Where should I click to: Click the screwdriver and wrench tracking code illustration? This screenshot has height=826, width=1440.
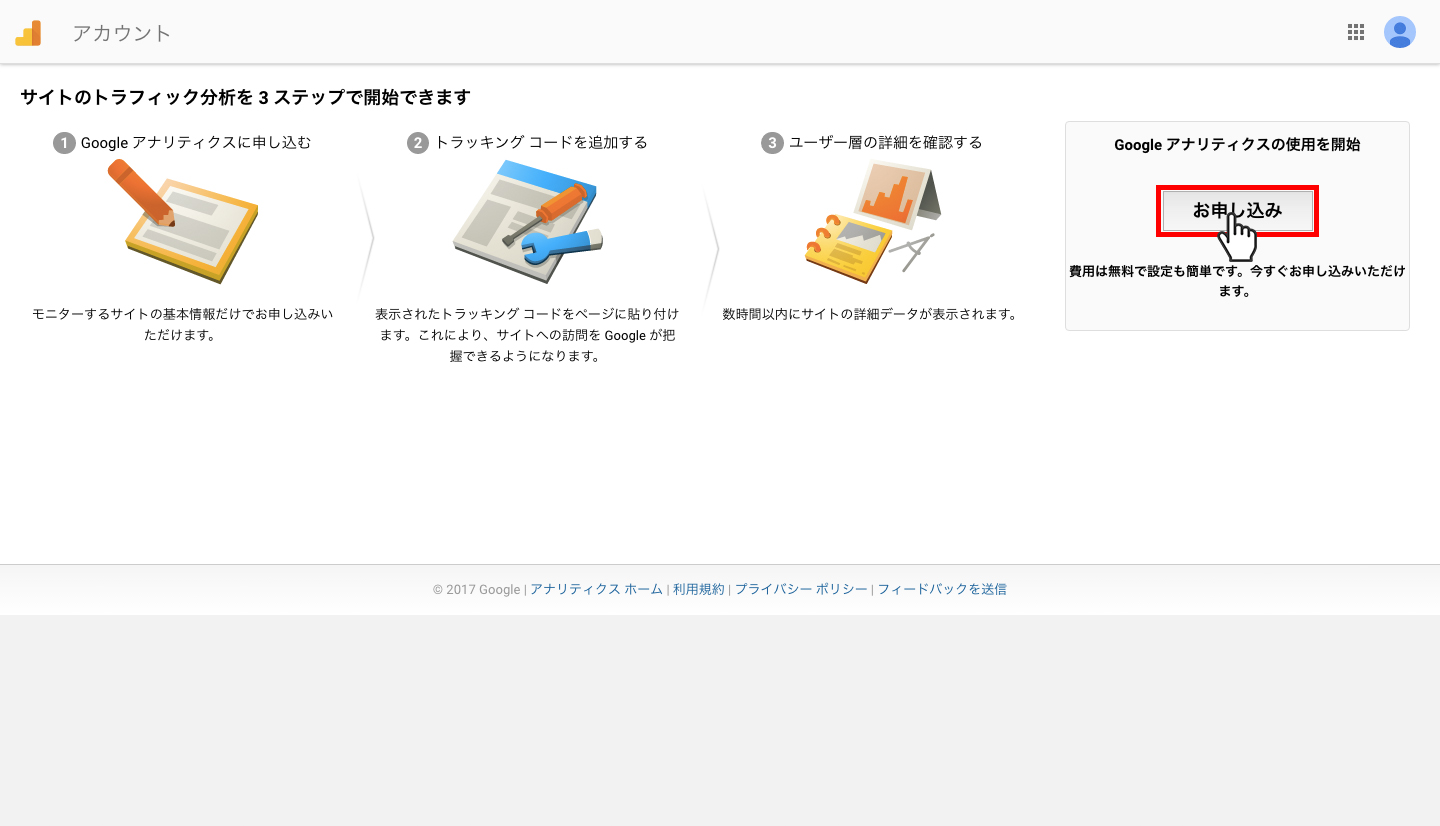(x=528, y=222)
